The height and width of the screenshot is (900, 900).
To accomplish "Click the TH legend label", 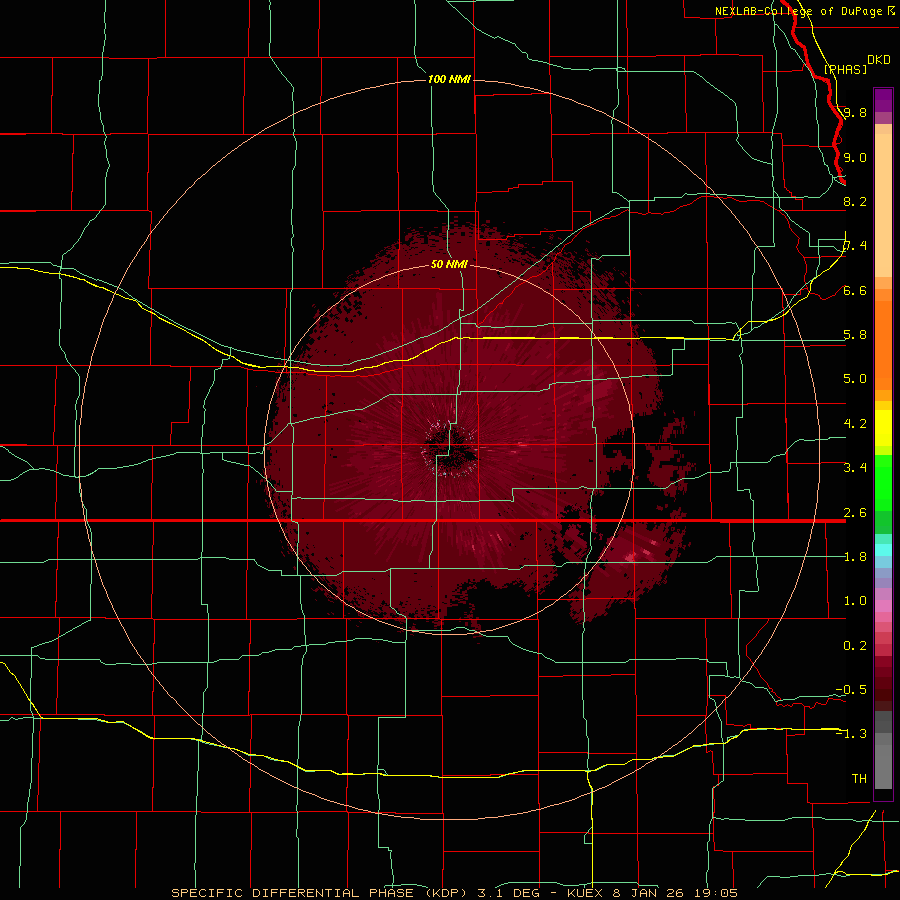I will (859, 779).
